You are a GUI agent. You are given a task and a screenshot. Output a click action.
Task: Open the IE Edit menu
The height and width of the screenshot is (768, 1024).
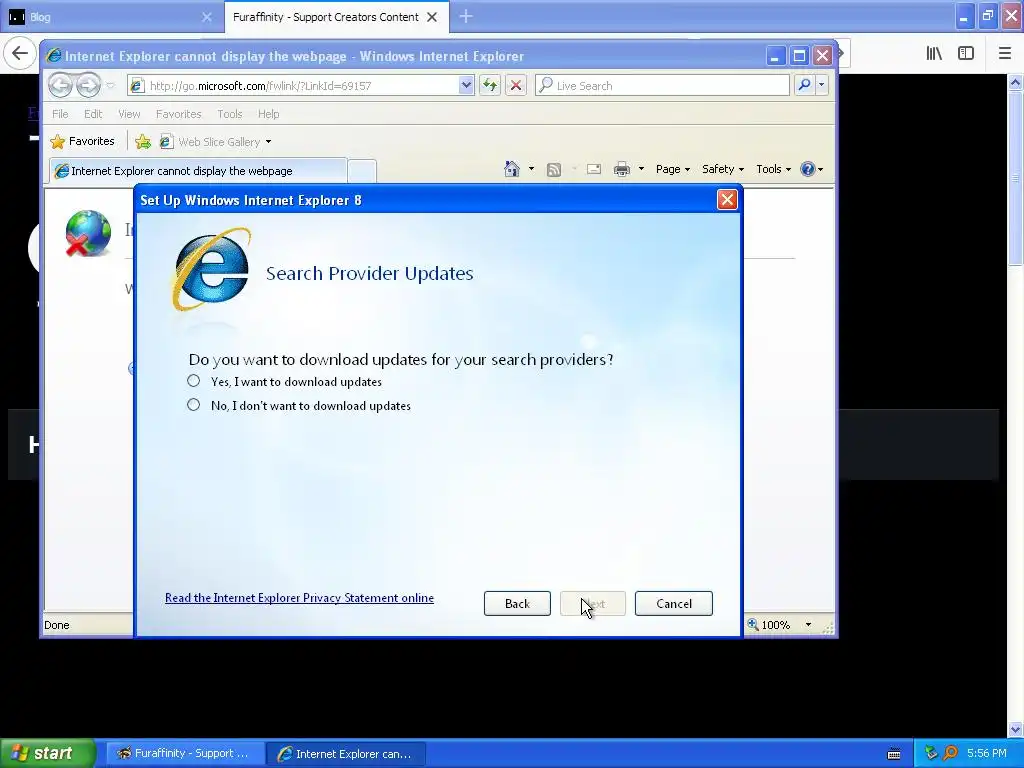93,114
